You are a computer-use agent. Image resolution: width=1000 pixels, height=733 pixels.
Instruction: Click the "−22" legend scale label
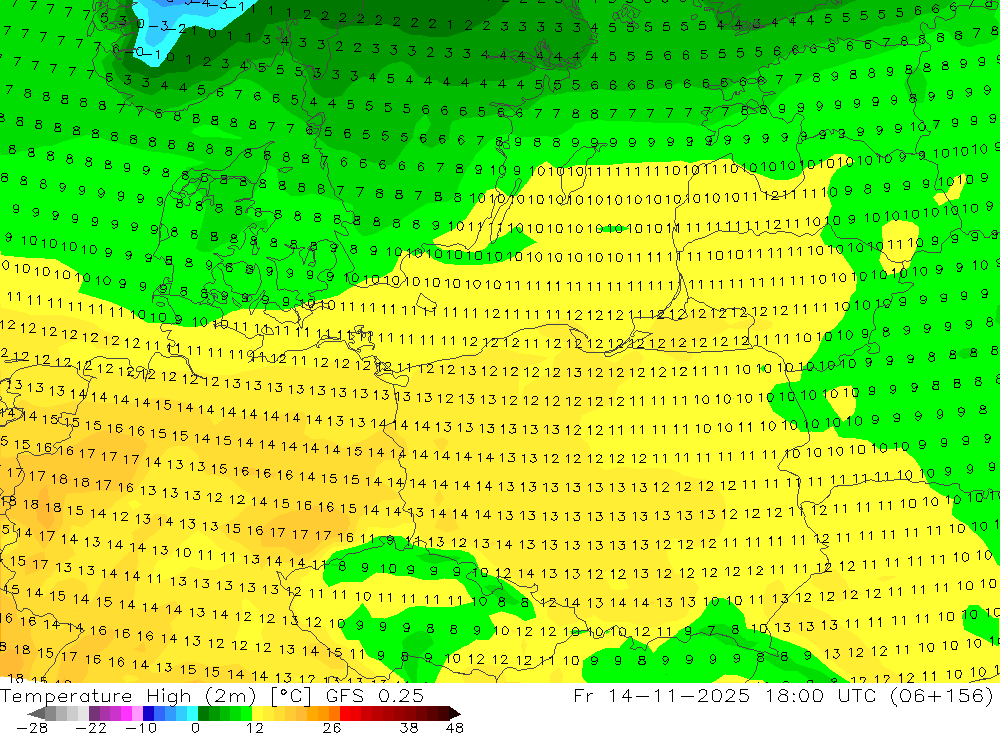[91, 727]
